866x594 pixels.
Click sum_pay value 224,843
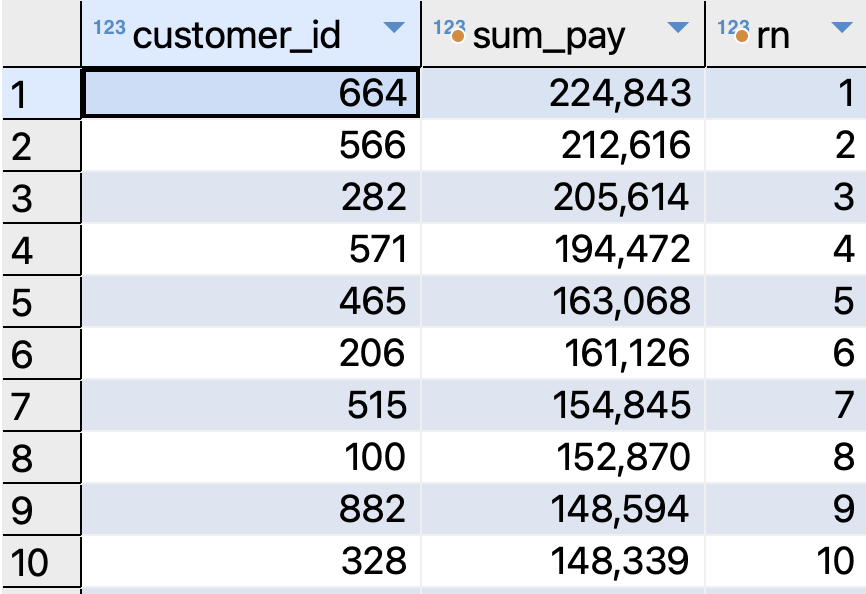tap(620, 93)
